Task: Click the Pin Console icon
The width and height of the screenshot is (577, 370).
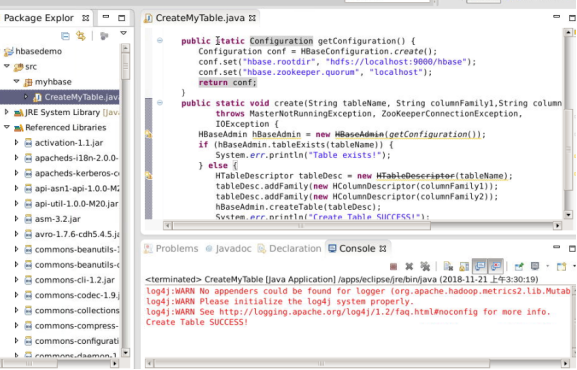Action: point(519,266)
